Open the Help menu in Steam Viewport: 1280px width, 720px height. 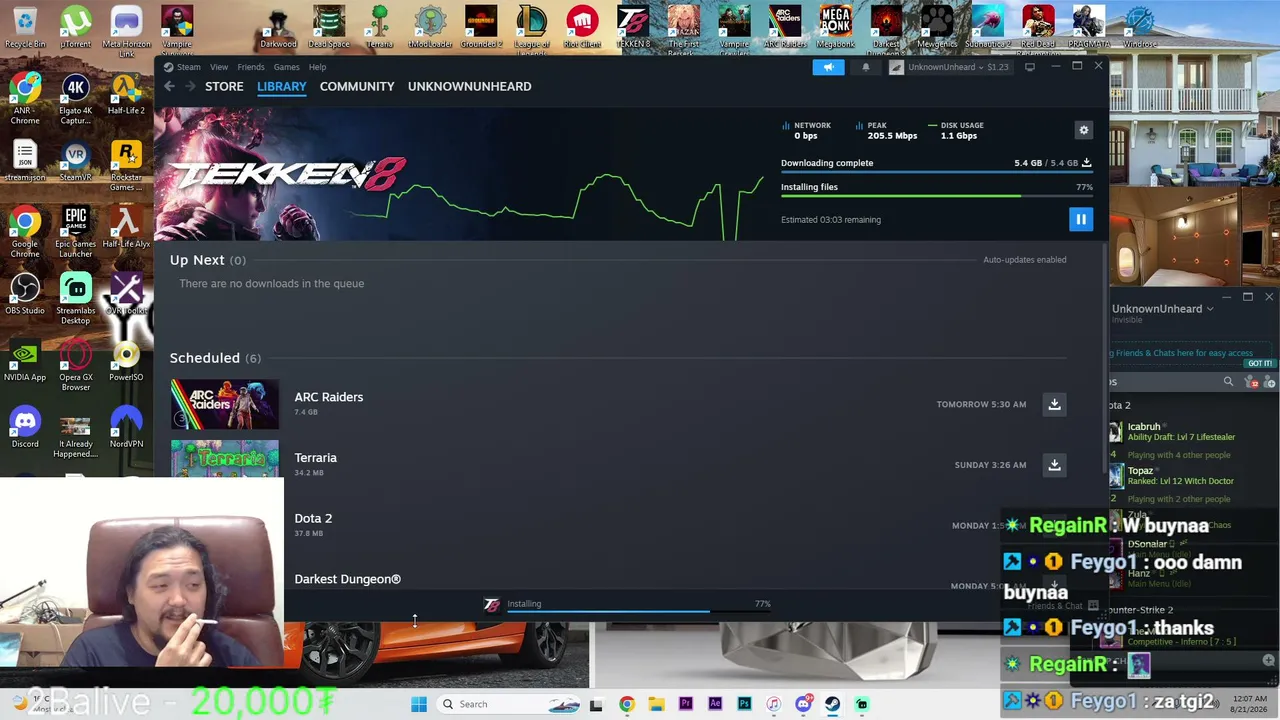coord(317,67)
